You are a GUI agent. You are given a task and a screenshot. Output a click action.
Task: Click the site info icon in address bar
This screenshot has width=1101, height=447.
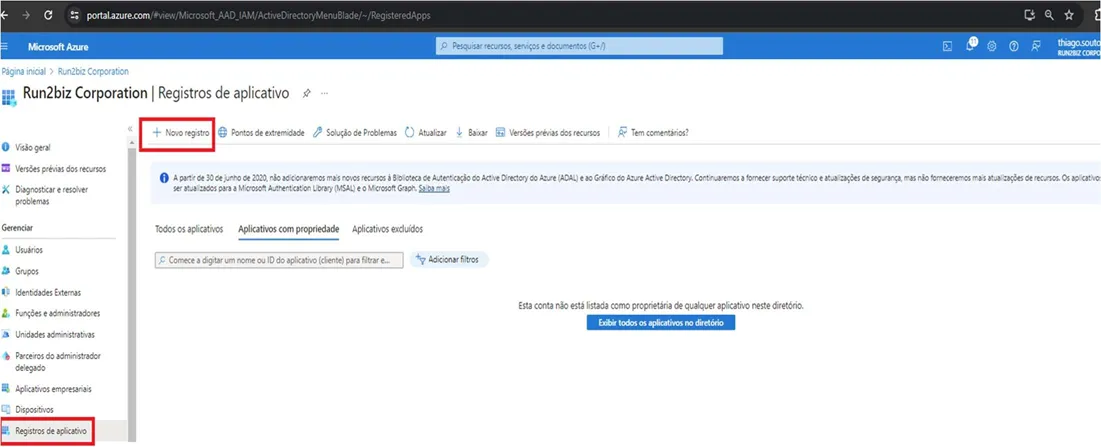[75, 15]
